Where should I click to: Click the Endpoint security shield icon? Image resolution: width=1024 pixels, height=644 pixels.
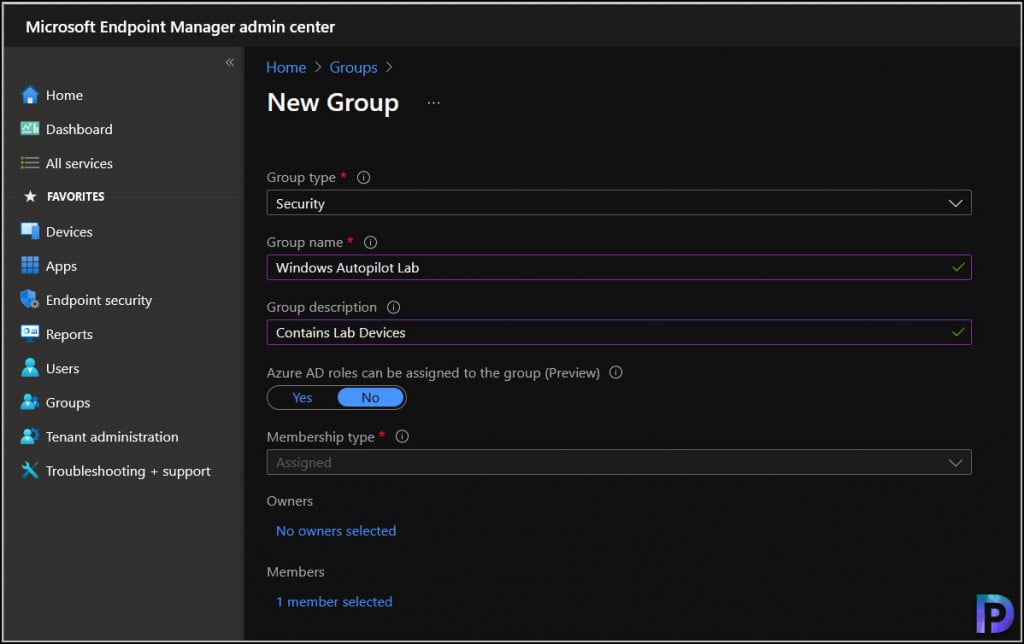[x=30, y=299]
